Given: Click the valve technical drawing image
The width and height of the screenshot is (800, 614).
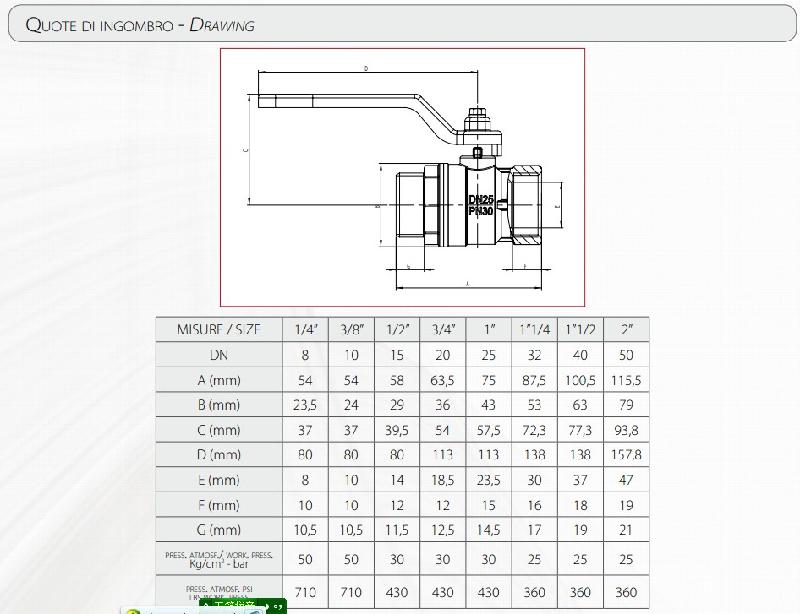Looking at the screenshot, I should pyautogui.click(x=402, y=176).
